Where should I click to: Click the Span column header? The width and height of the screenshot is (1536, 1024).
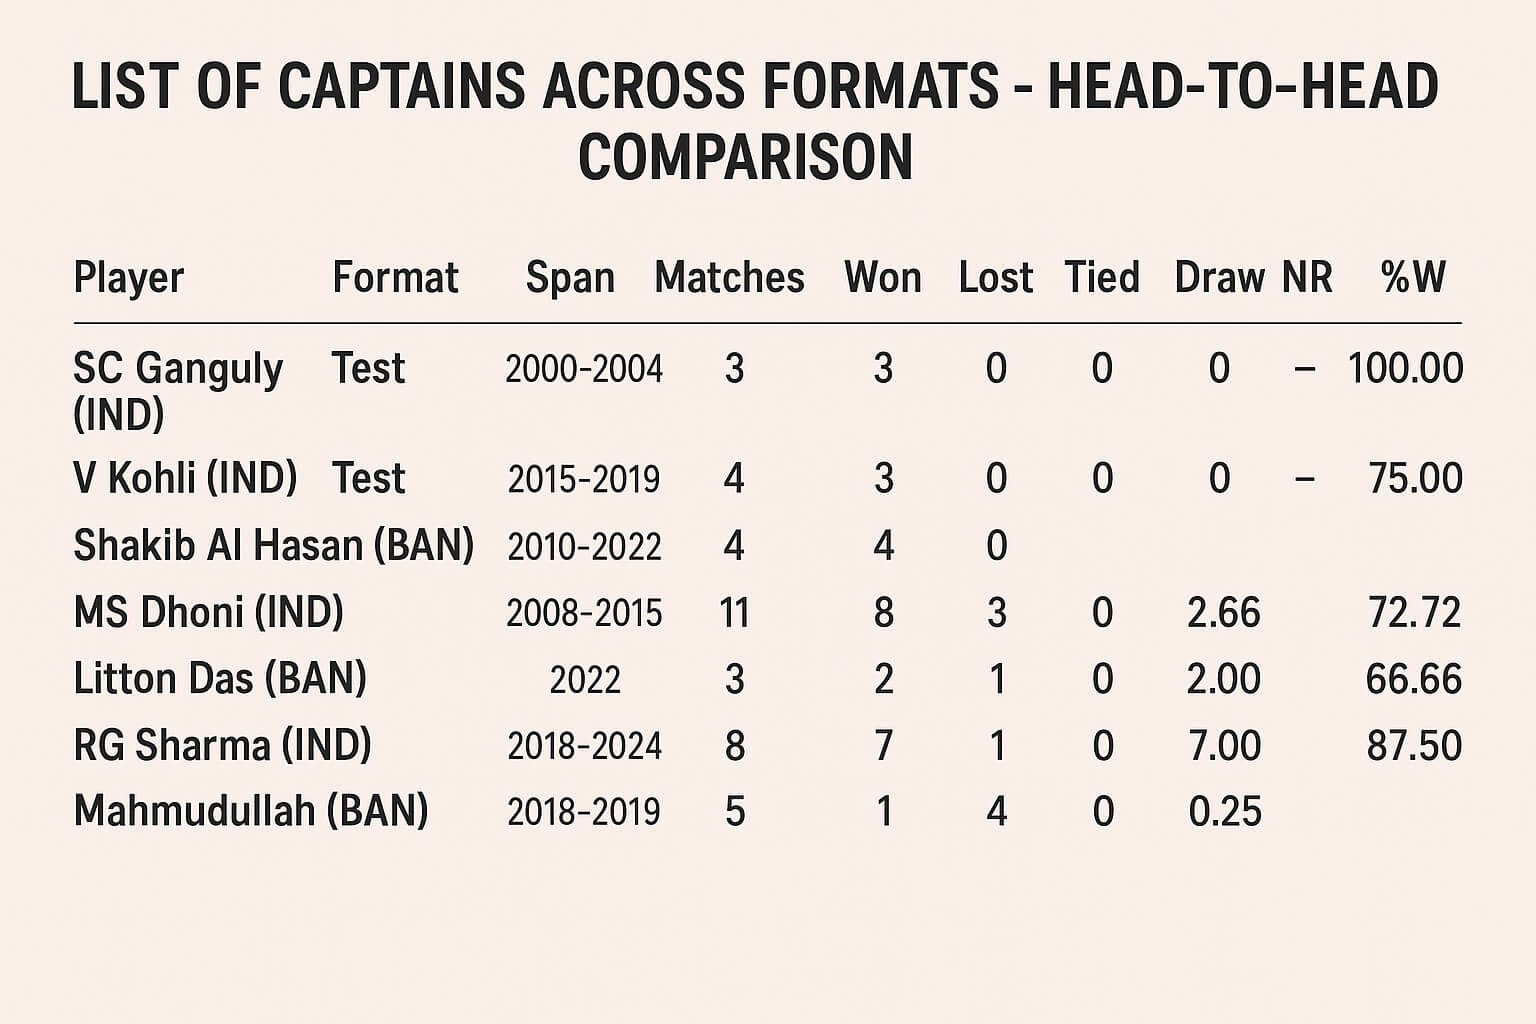(x=570, y=277)
